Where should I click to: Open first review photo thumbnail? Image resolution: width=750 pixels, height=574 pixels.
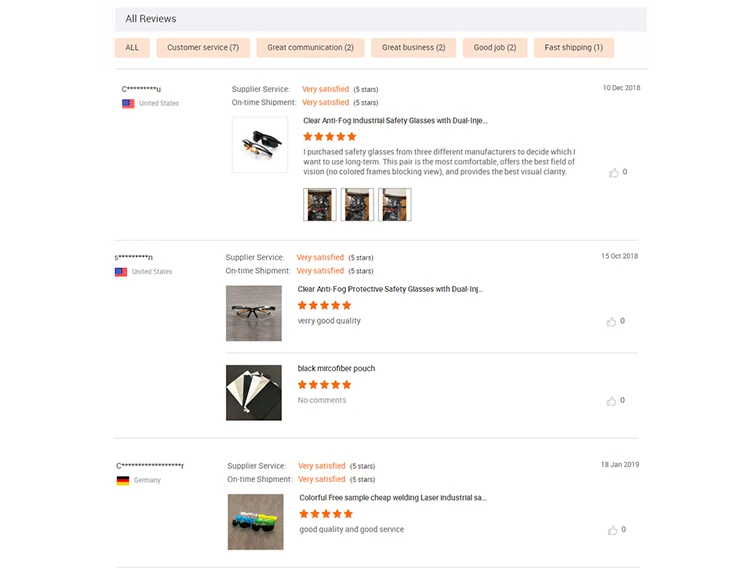[x=320, y=204]
